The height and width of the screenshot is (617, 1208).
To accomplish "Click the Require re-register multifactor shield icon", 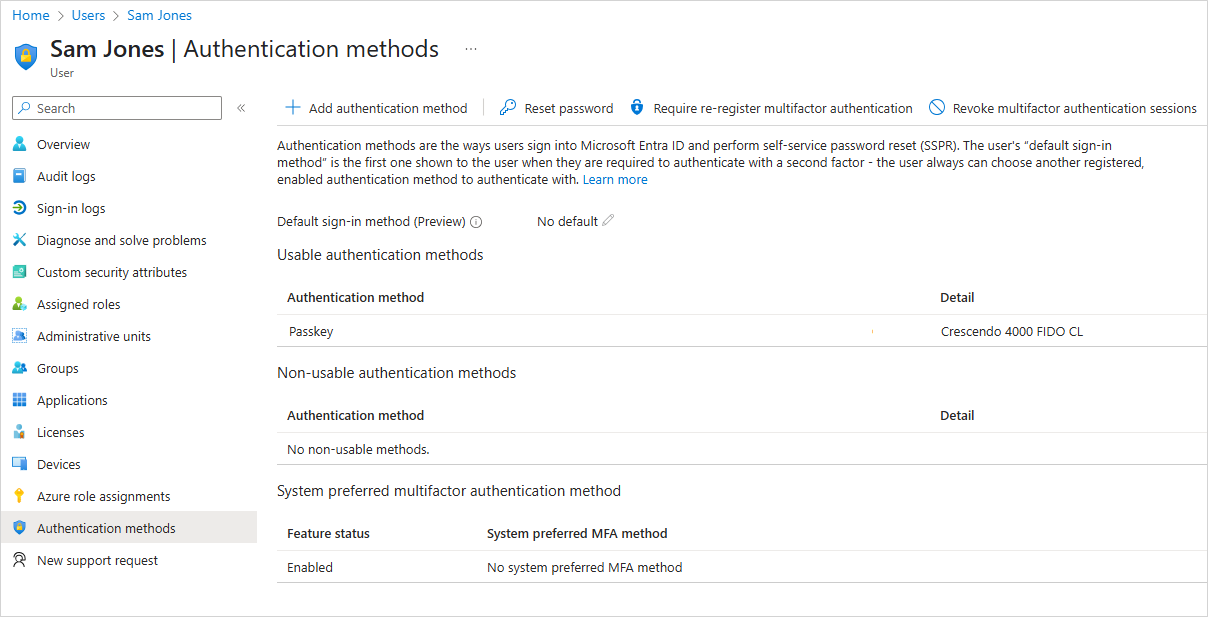I will tap(637, 108).
